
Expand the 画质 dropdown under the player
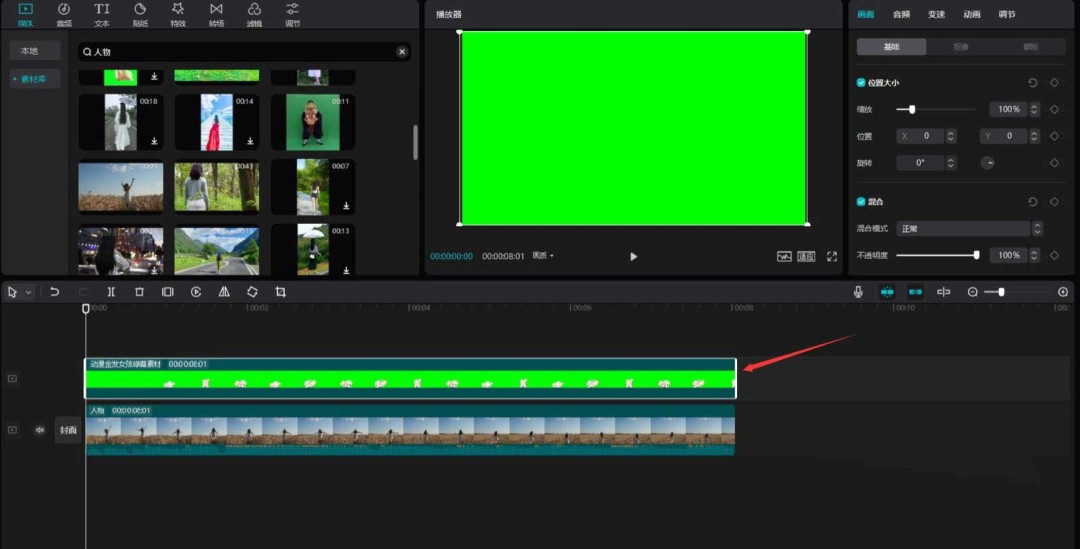[x=543, y=256]
